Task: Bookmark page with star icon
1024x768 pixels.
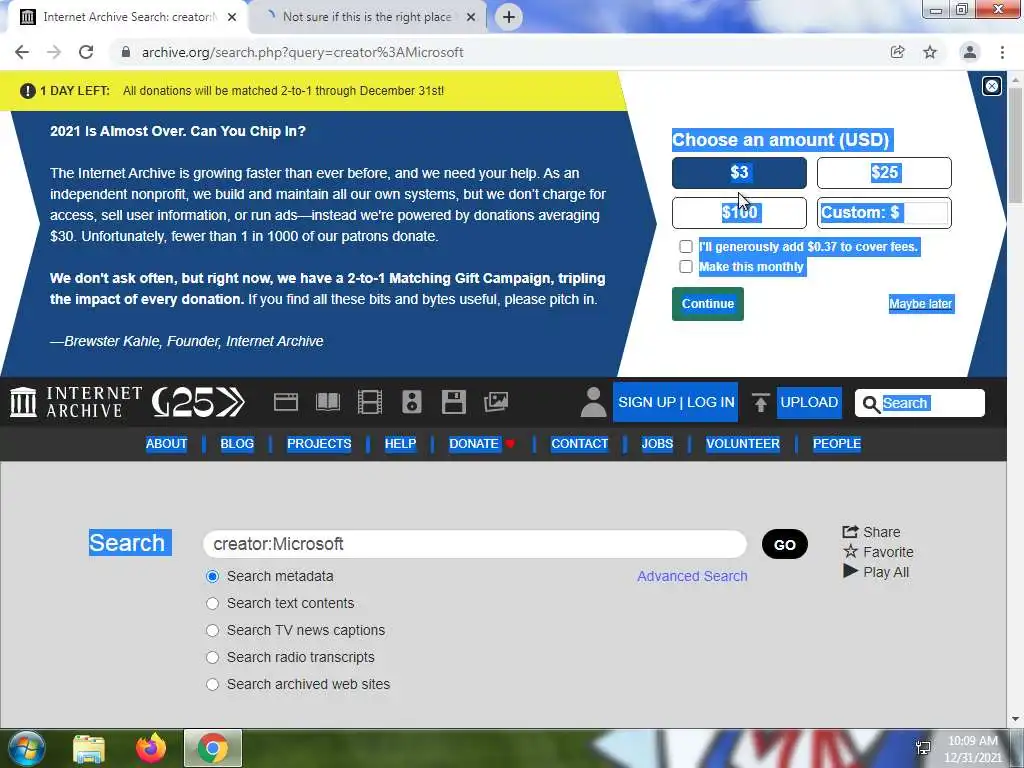Action: point(930,52)
